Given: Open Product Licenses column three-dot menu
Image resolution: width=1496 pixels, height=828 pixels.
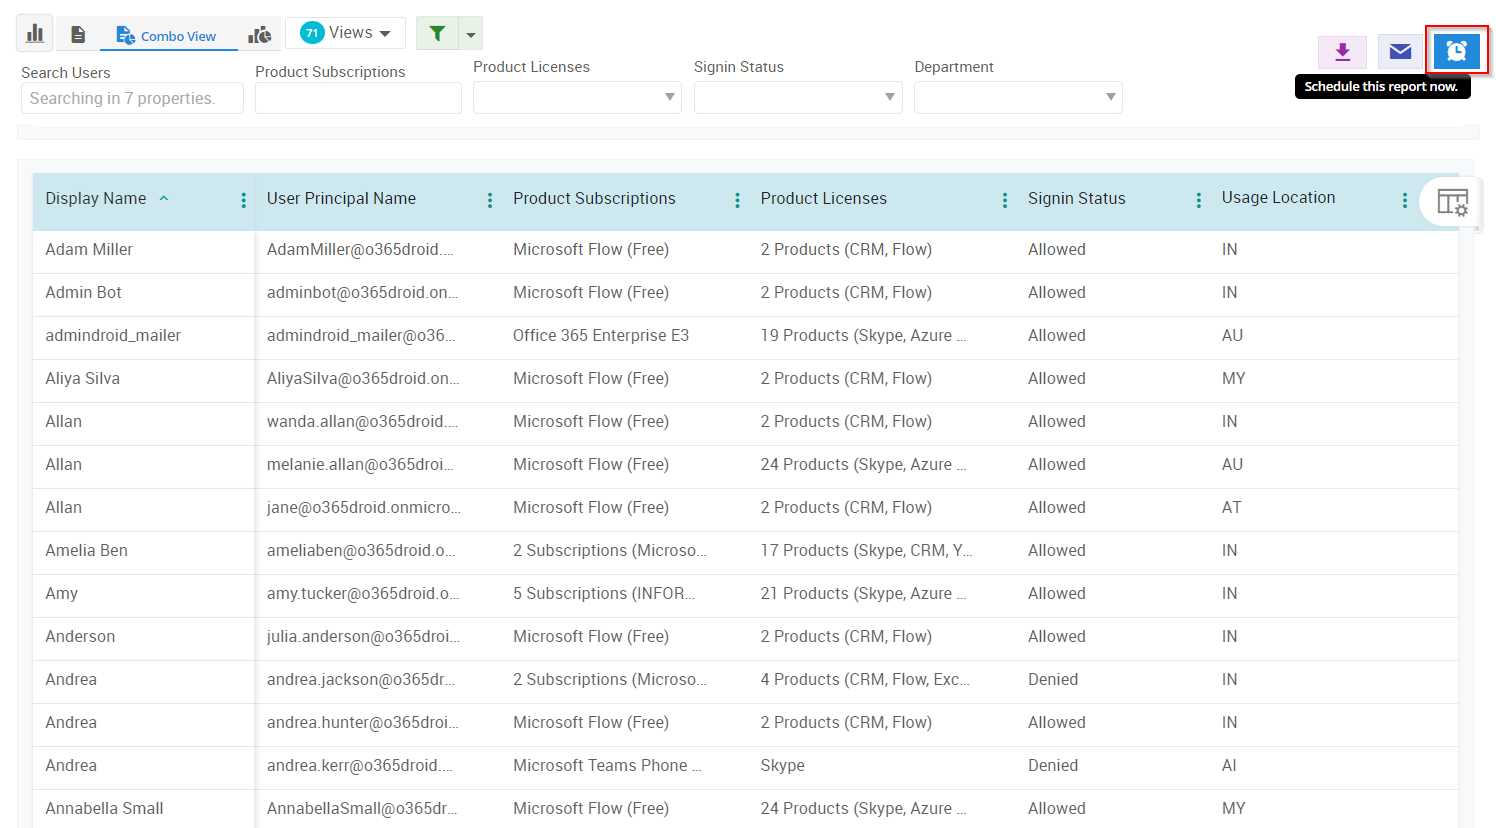Looking at the screenshot, I should (x=1004, y=200).
